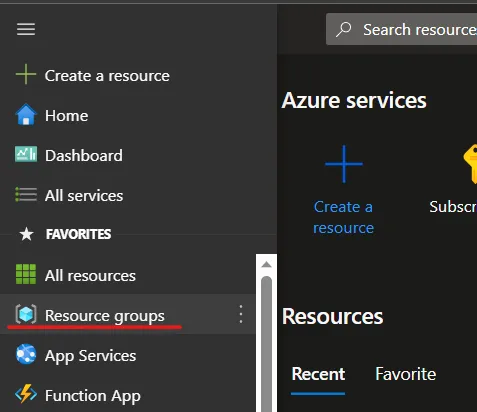Click the Home house icon
Viewport: 477px width, 412px height.
pos(26,114)
